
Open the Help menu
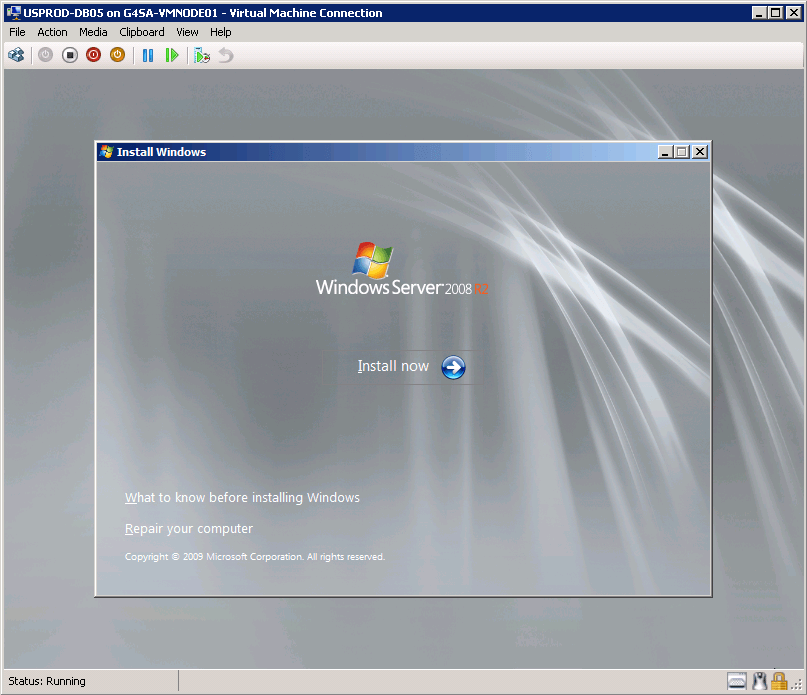(220, 32)
